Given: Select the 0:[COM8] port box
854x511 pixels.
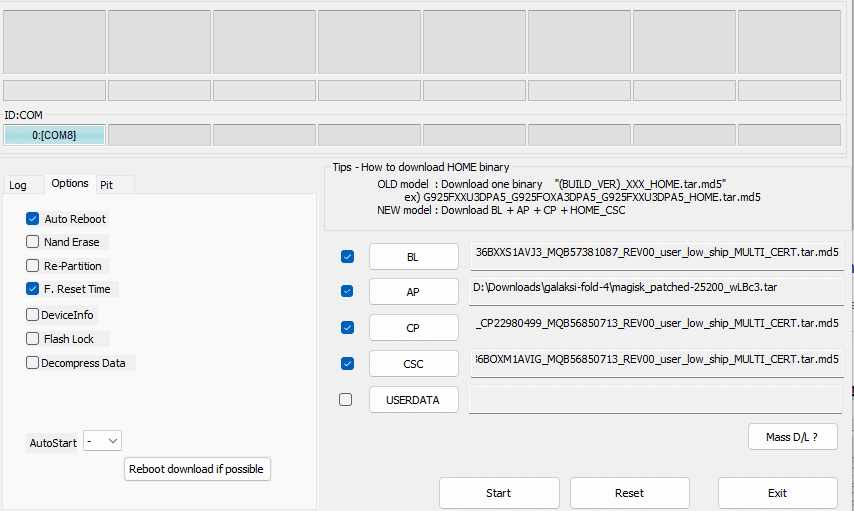Looking at the screenshot, I should (54, 135).
